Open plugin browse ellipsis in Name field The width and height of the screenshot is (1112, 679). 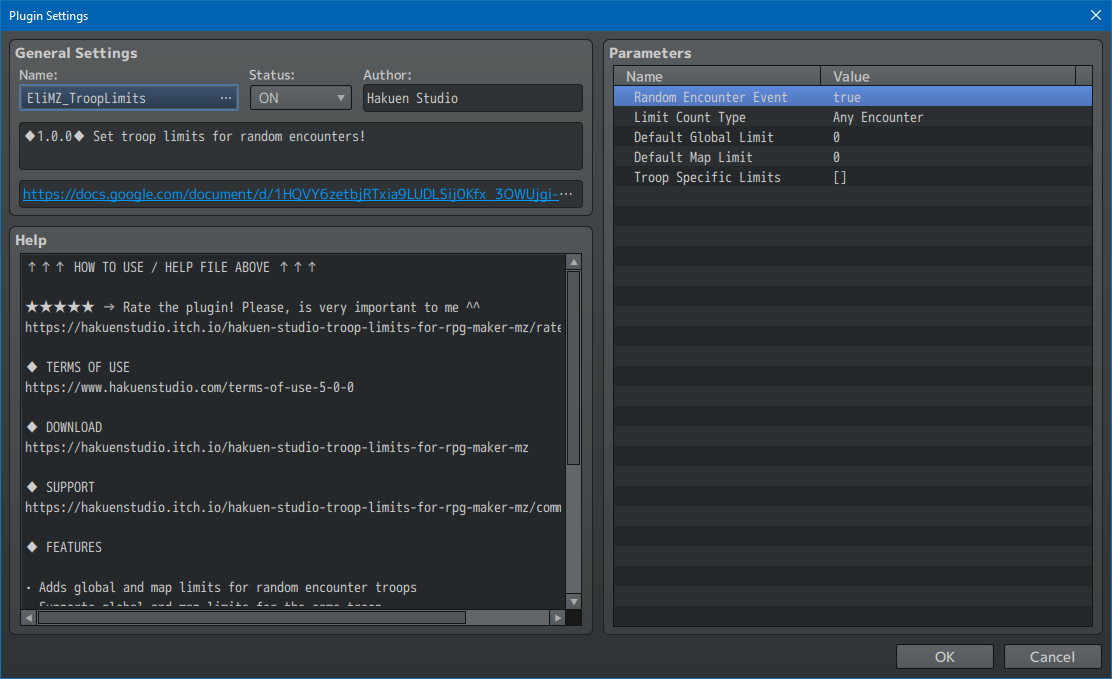(226, 98)
